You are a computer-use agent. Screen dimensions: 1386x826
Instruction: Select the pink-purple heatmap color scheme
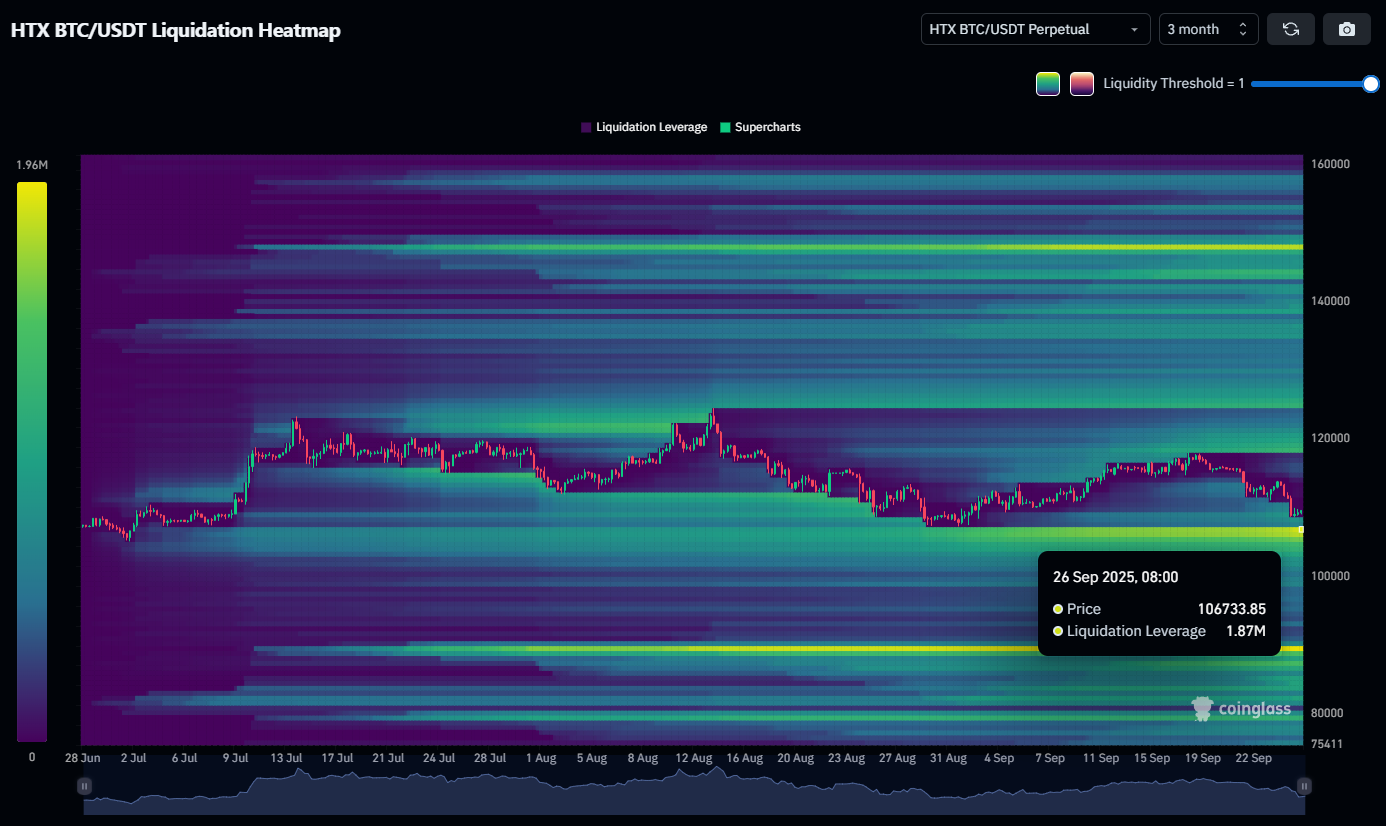1081,84
